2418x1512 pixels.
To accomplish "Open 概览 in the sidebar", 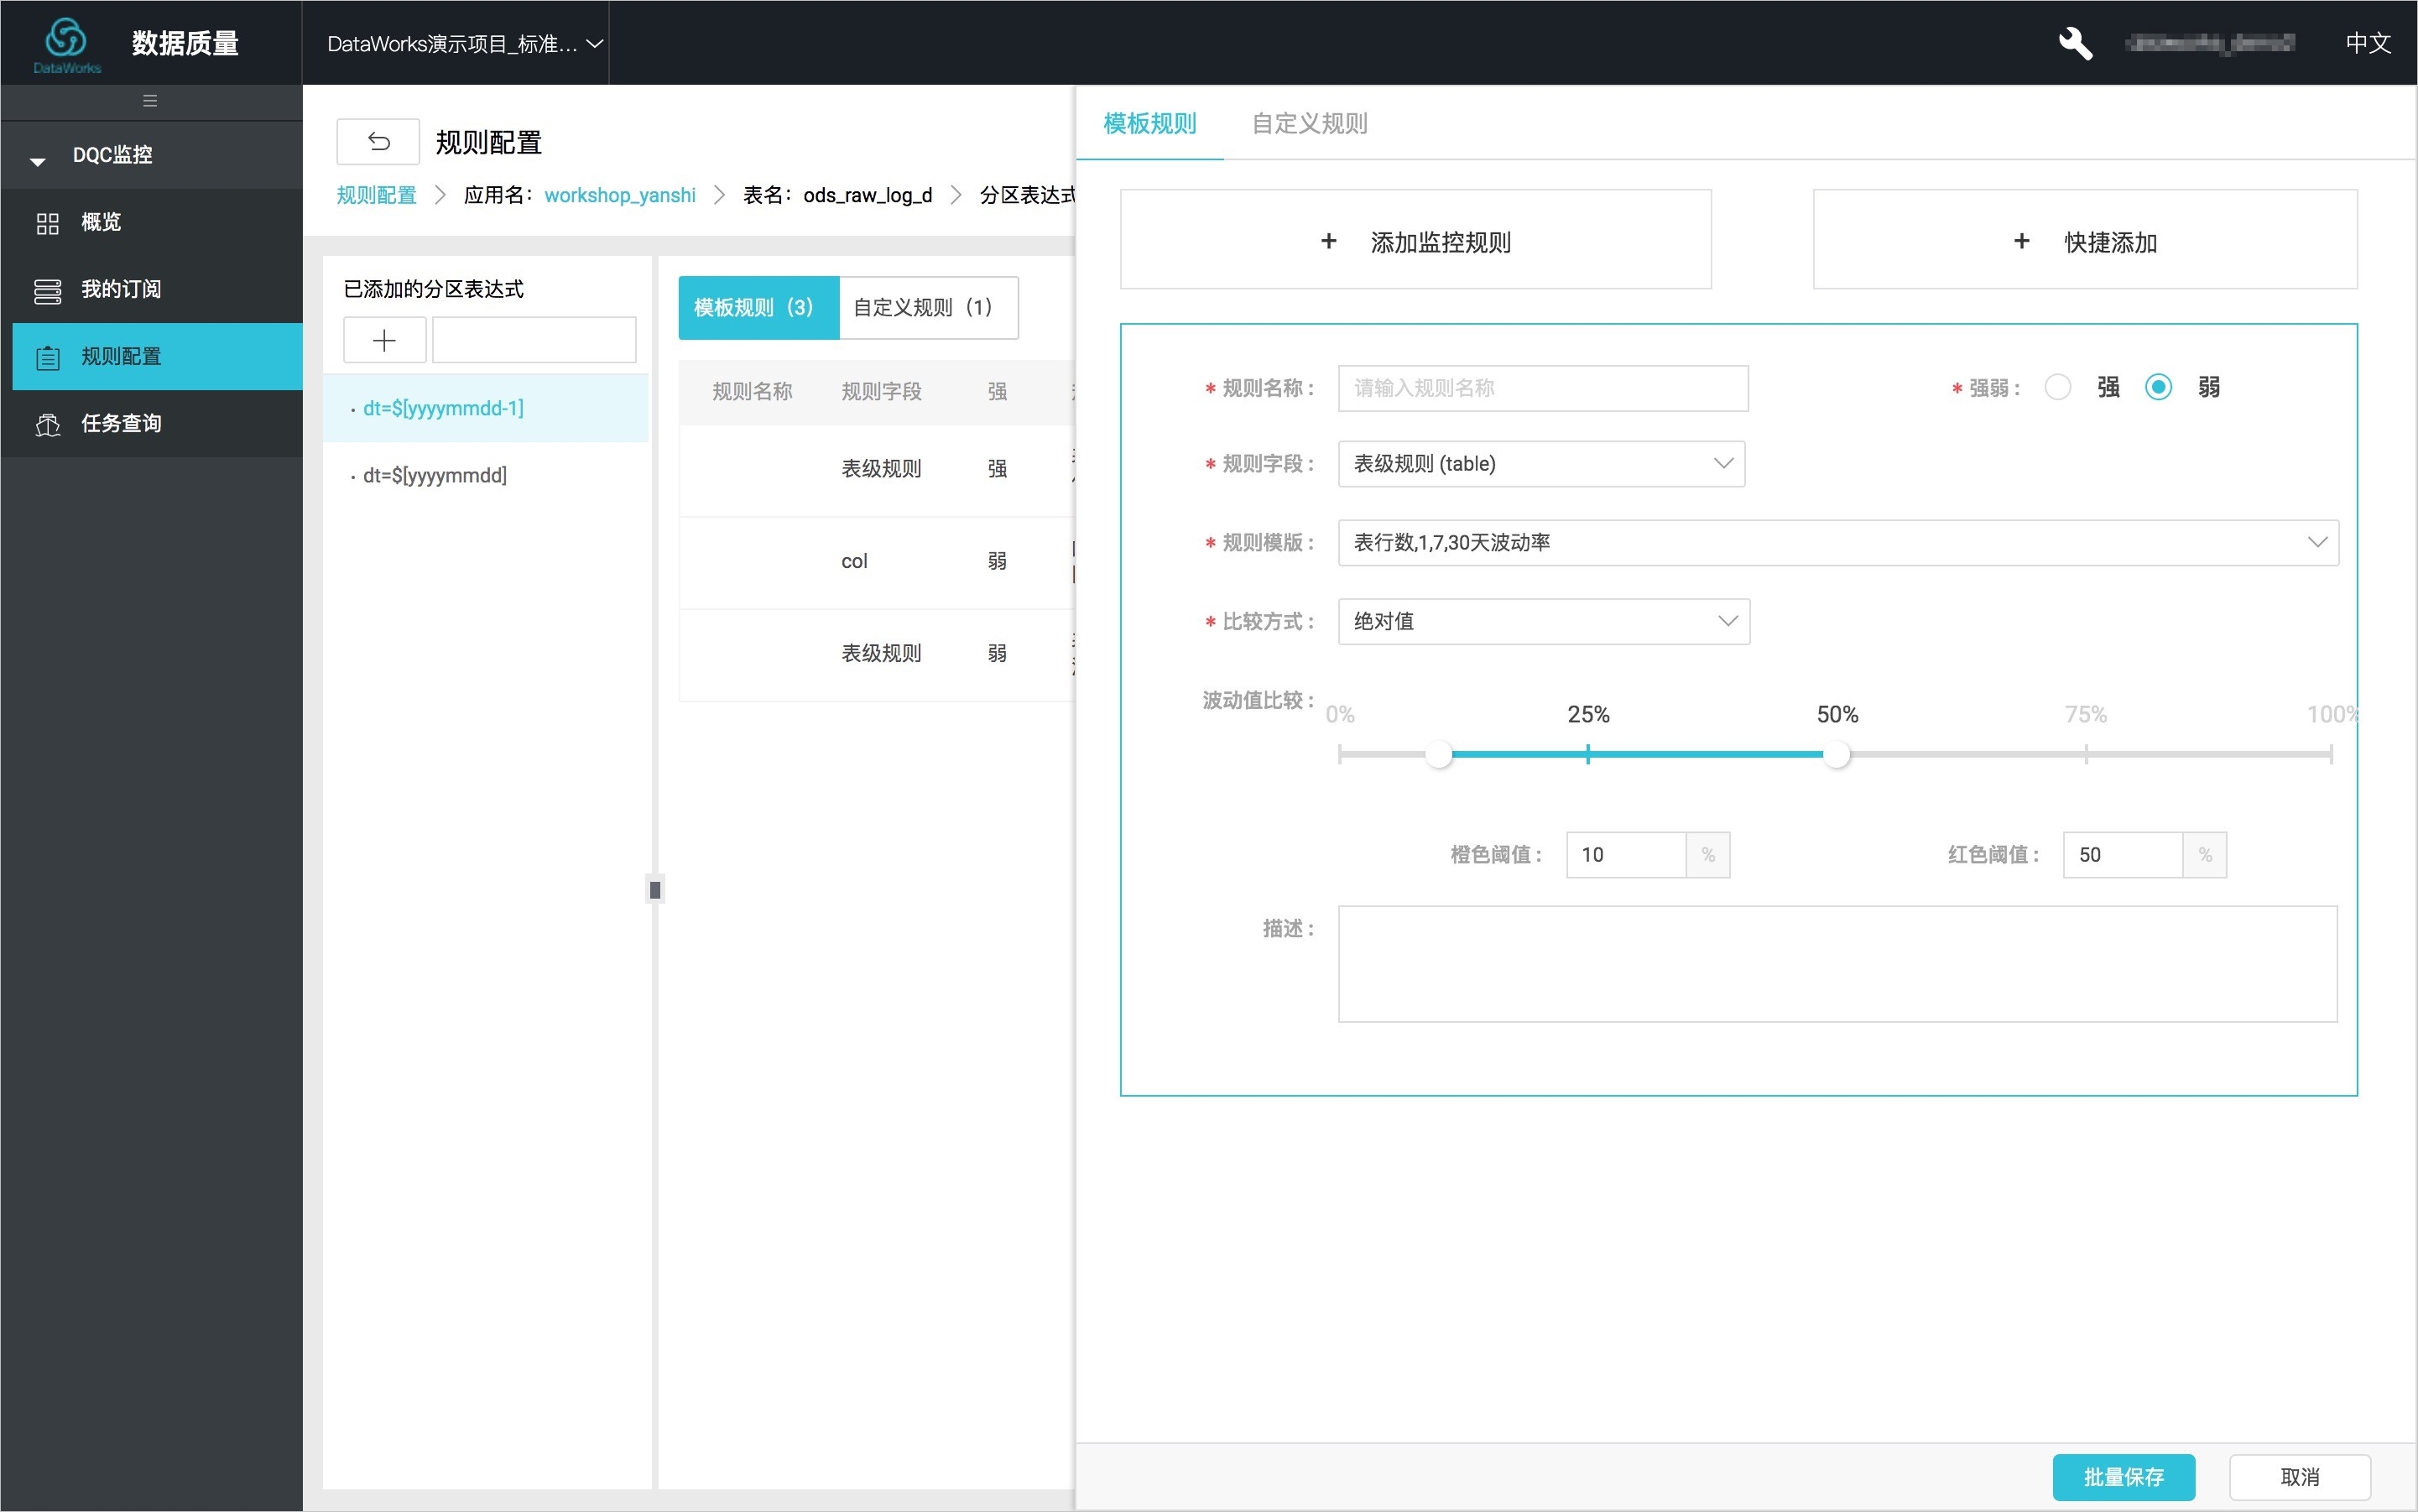I will (x=152, y=223).
